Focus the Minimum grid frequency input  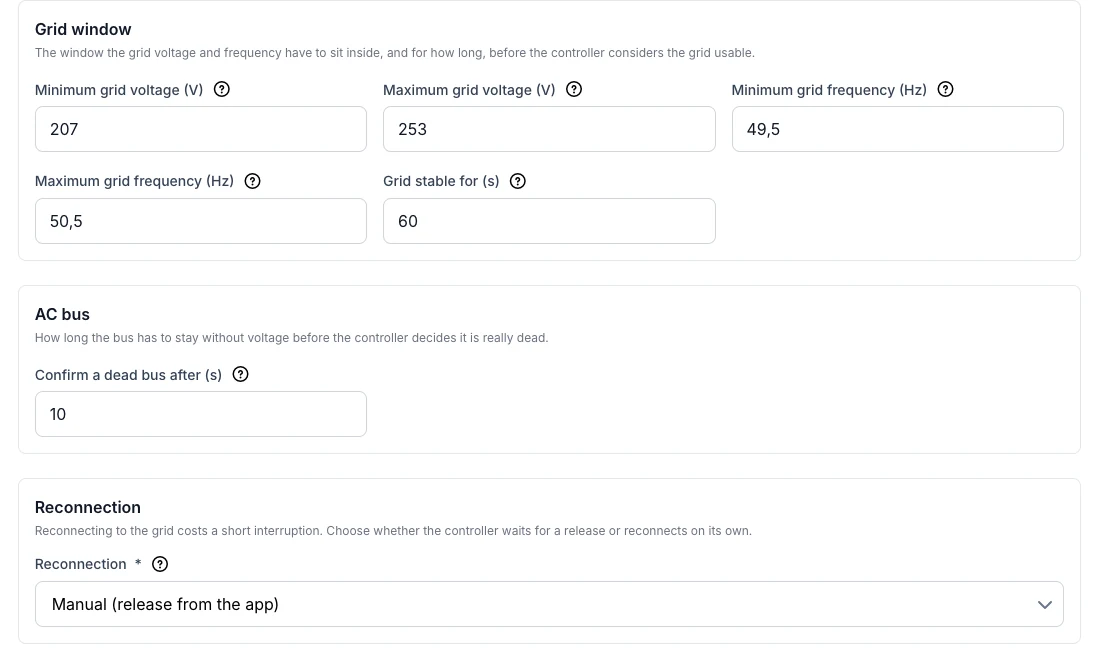(x=897, y=129)
